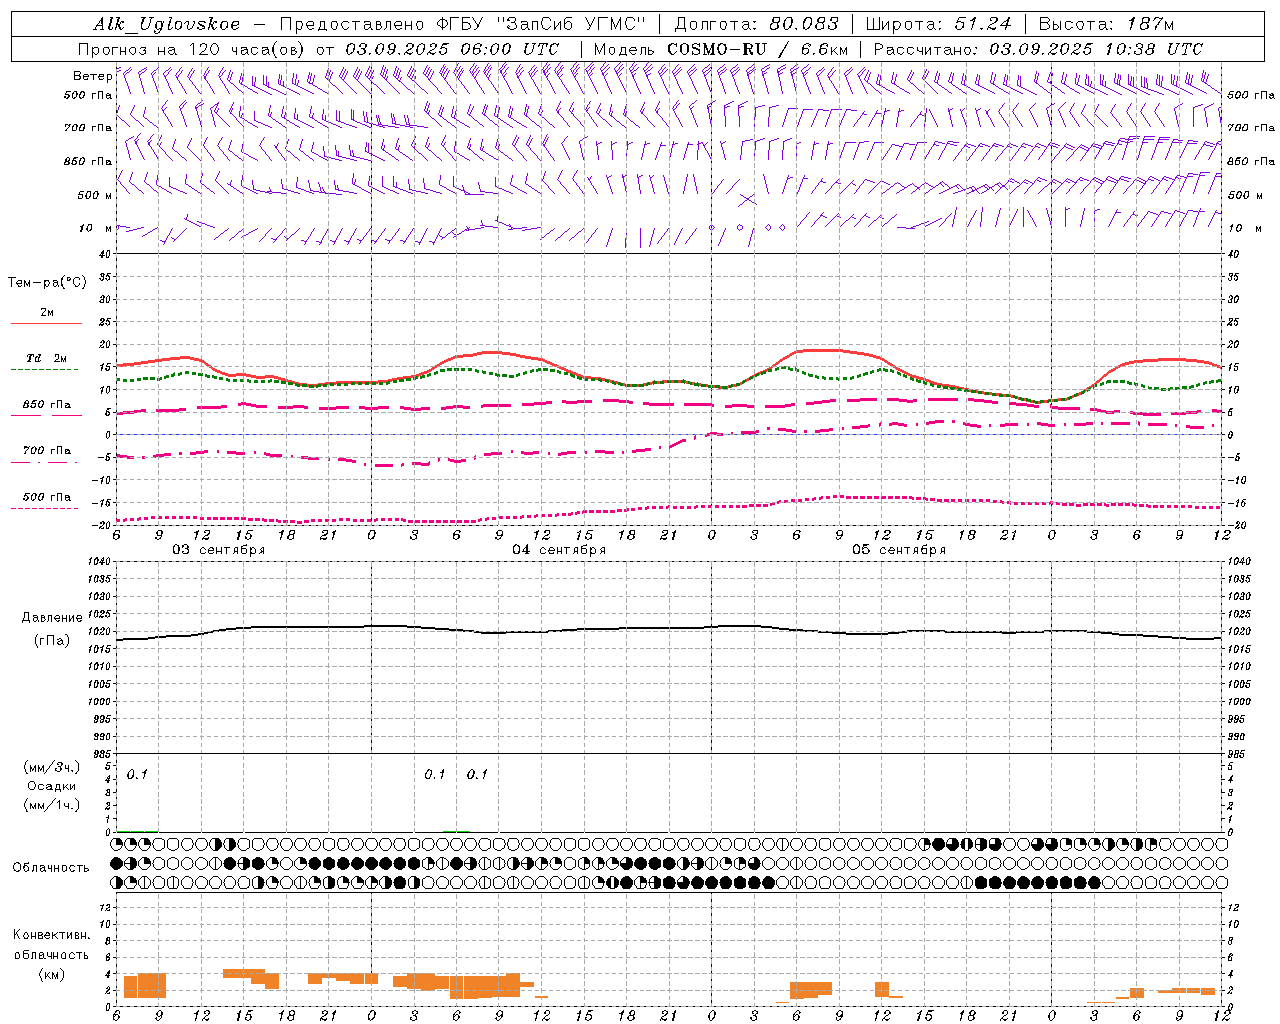The height and width of the screenshot is (1024, 1280).
Task: Click the left-axis 40 temperature tick label
Action: pyautogui.click(x=105, y=254)
